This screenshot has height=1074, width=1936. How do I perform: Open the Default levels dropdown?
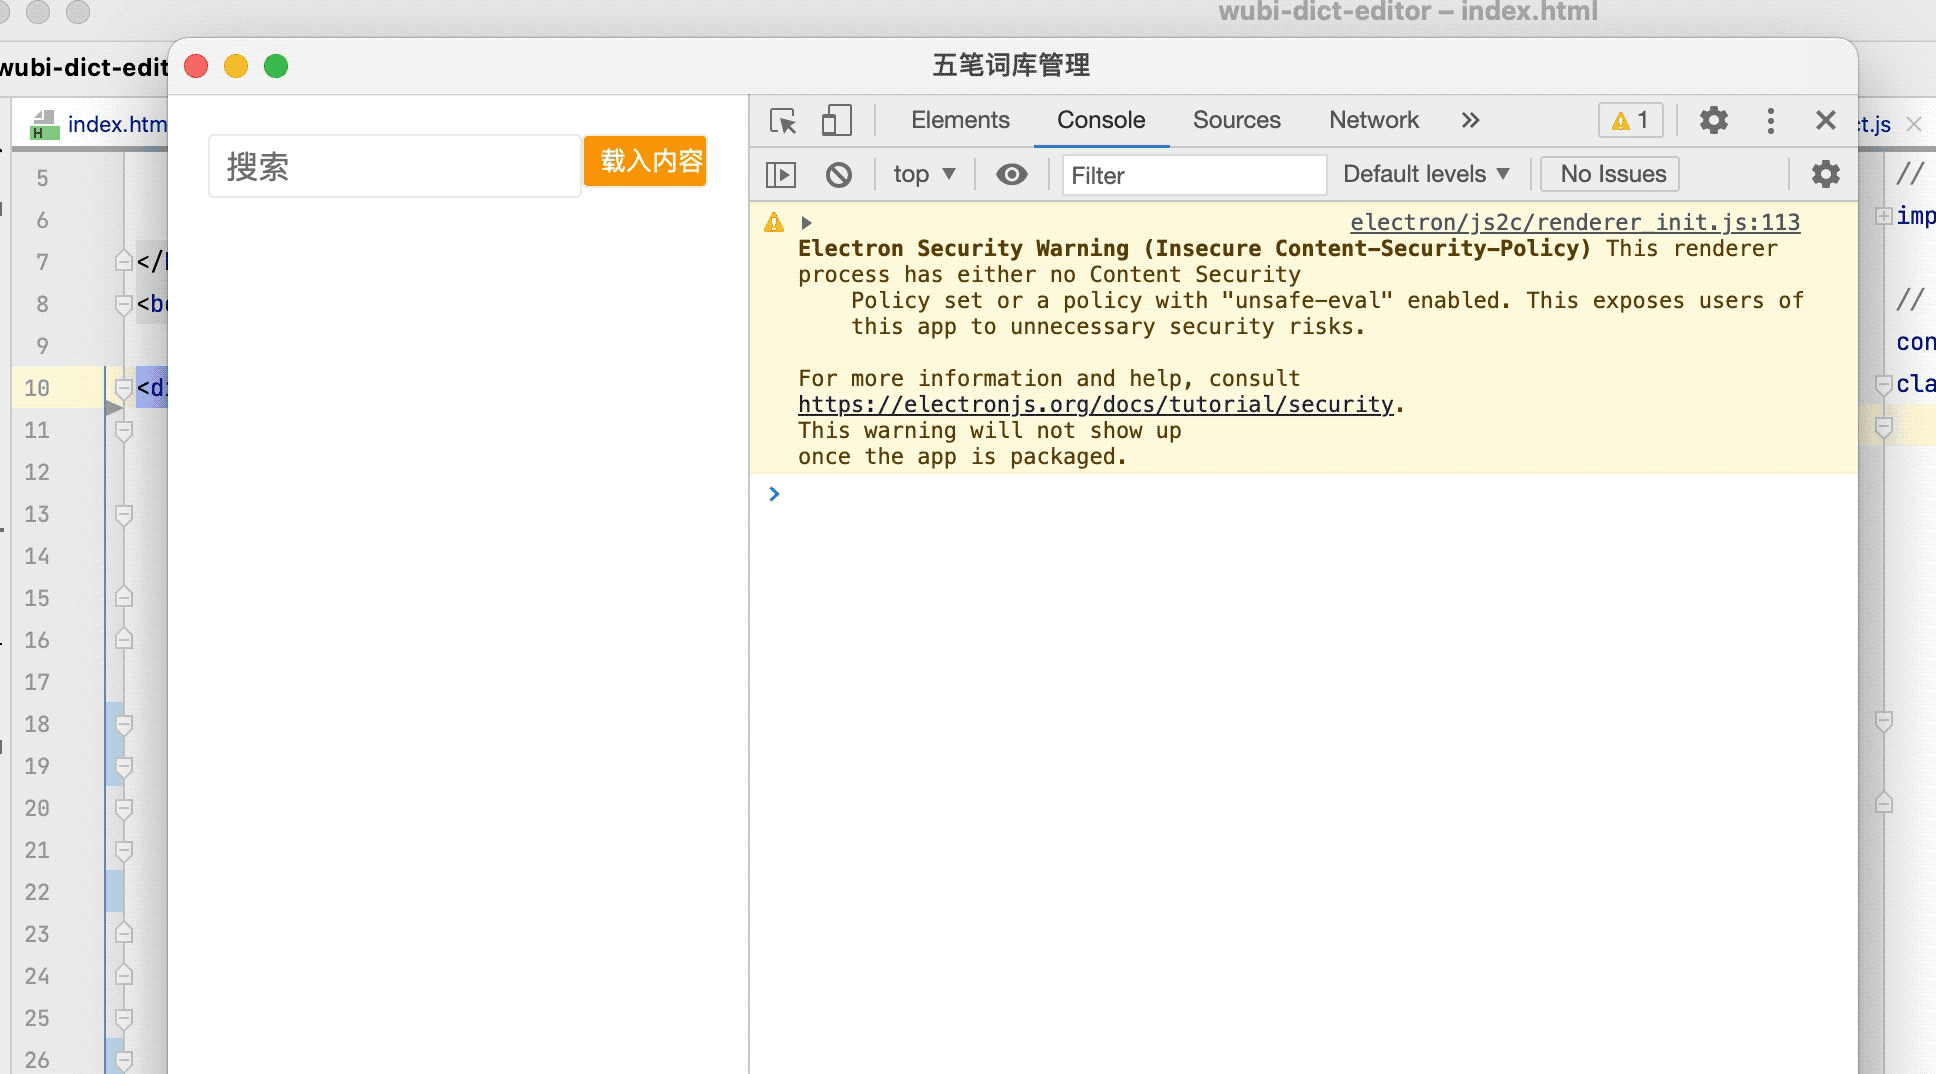pyautogui.click(x=1425, y=175)
